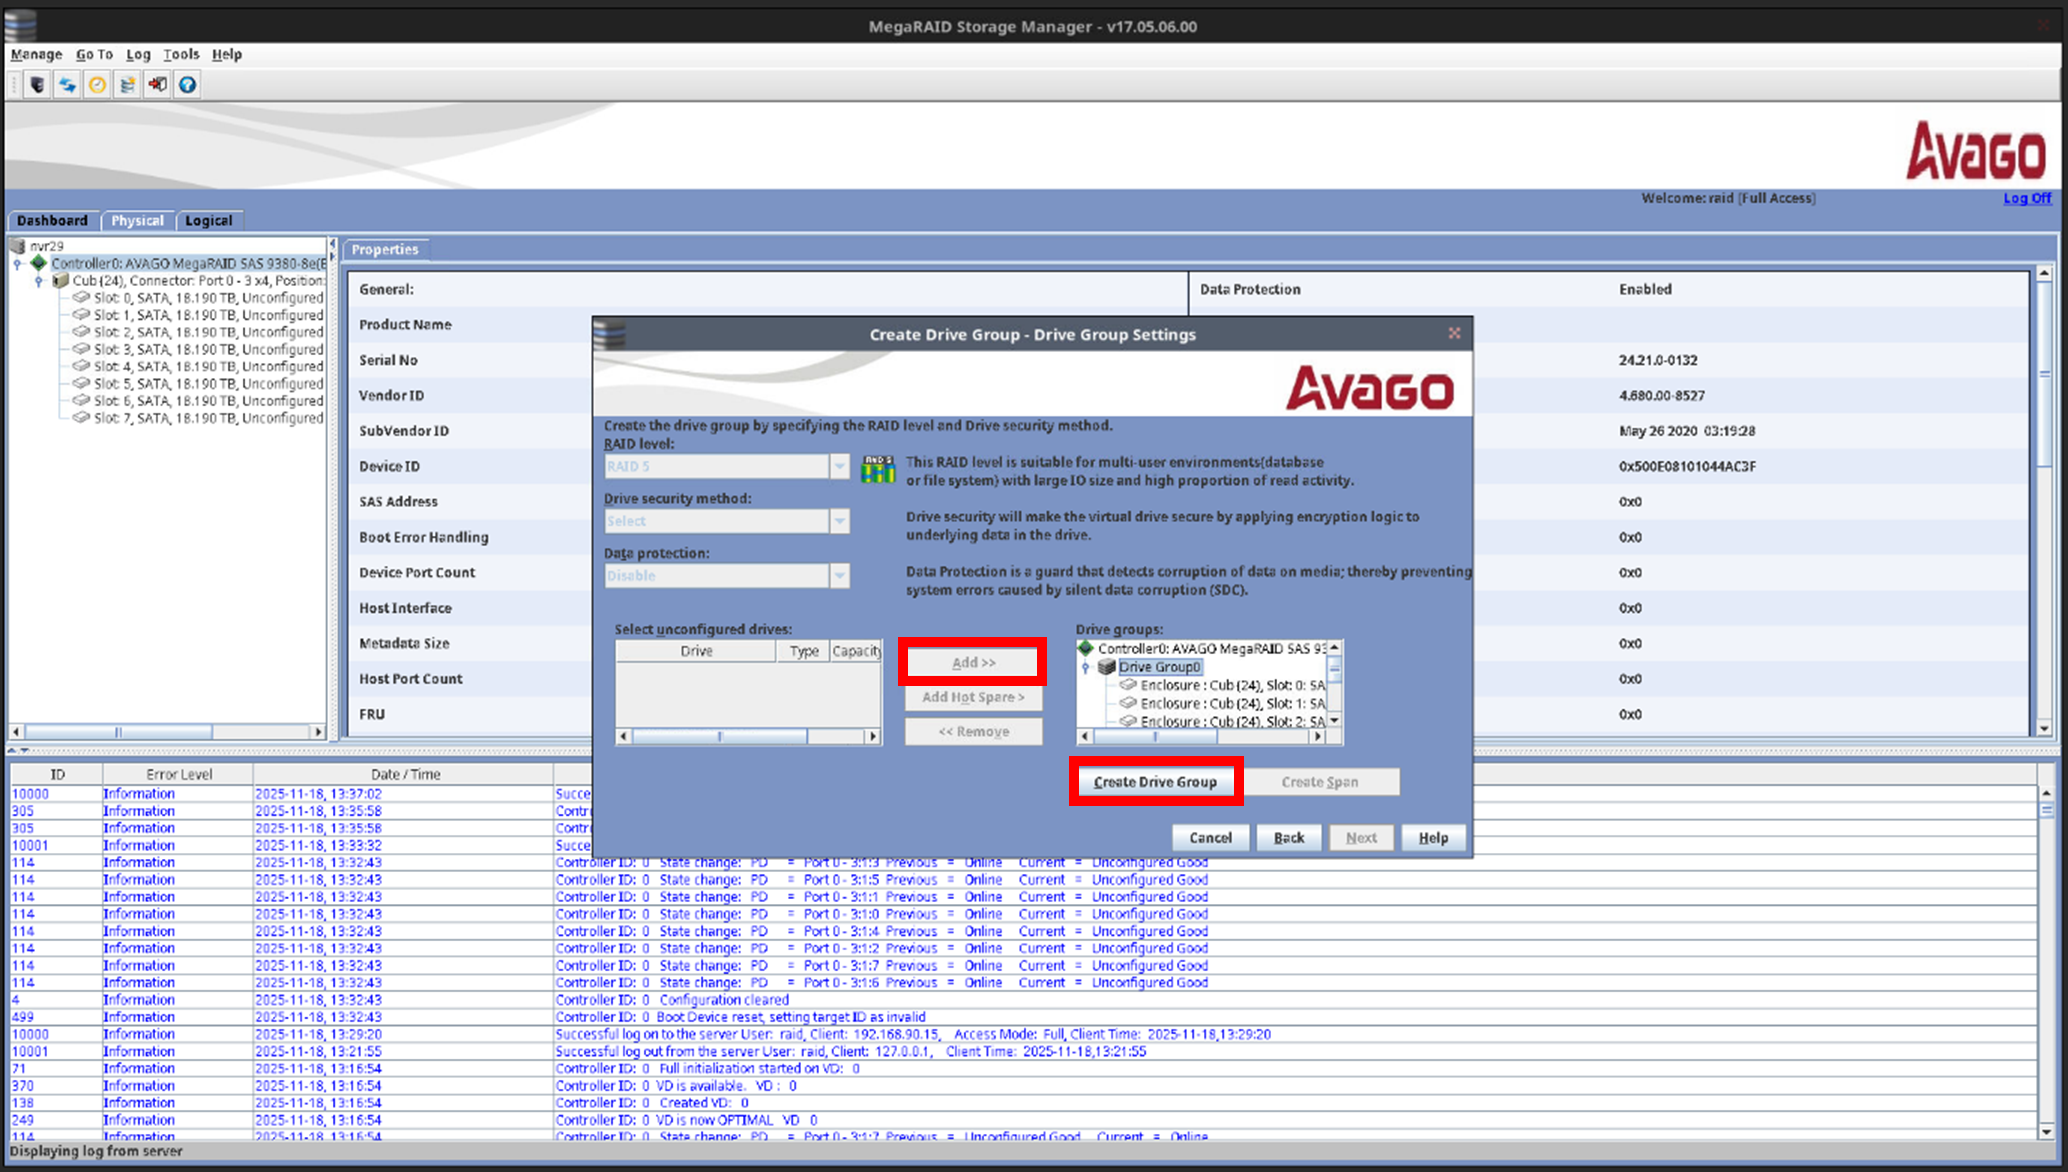Click the blue question mark help icon

pyautogui.click(x=187, y=85)
